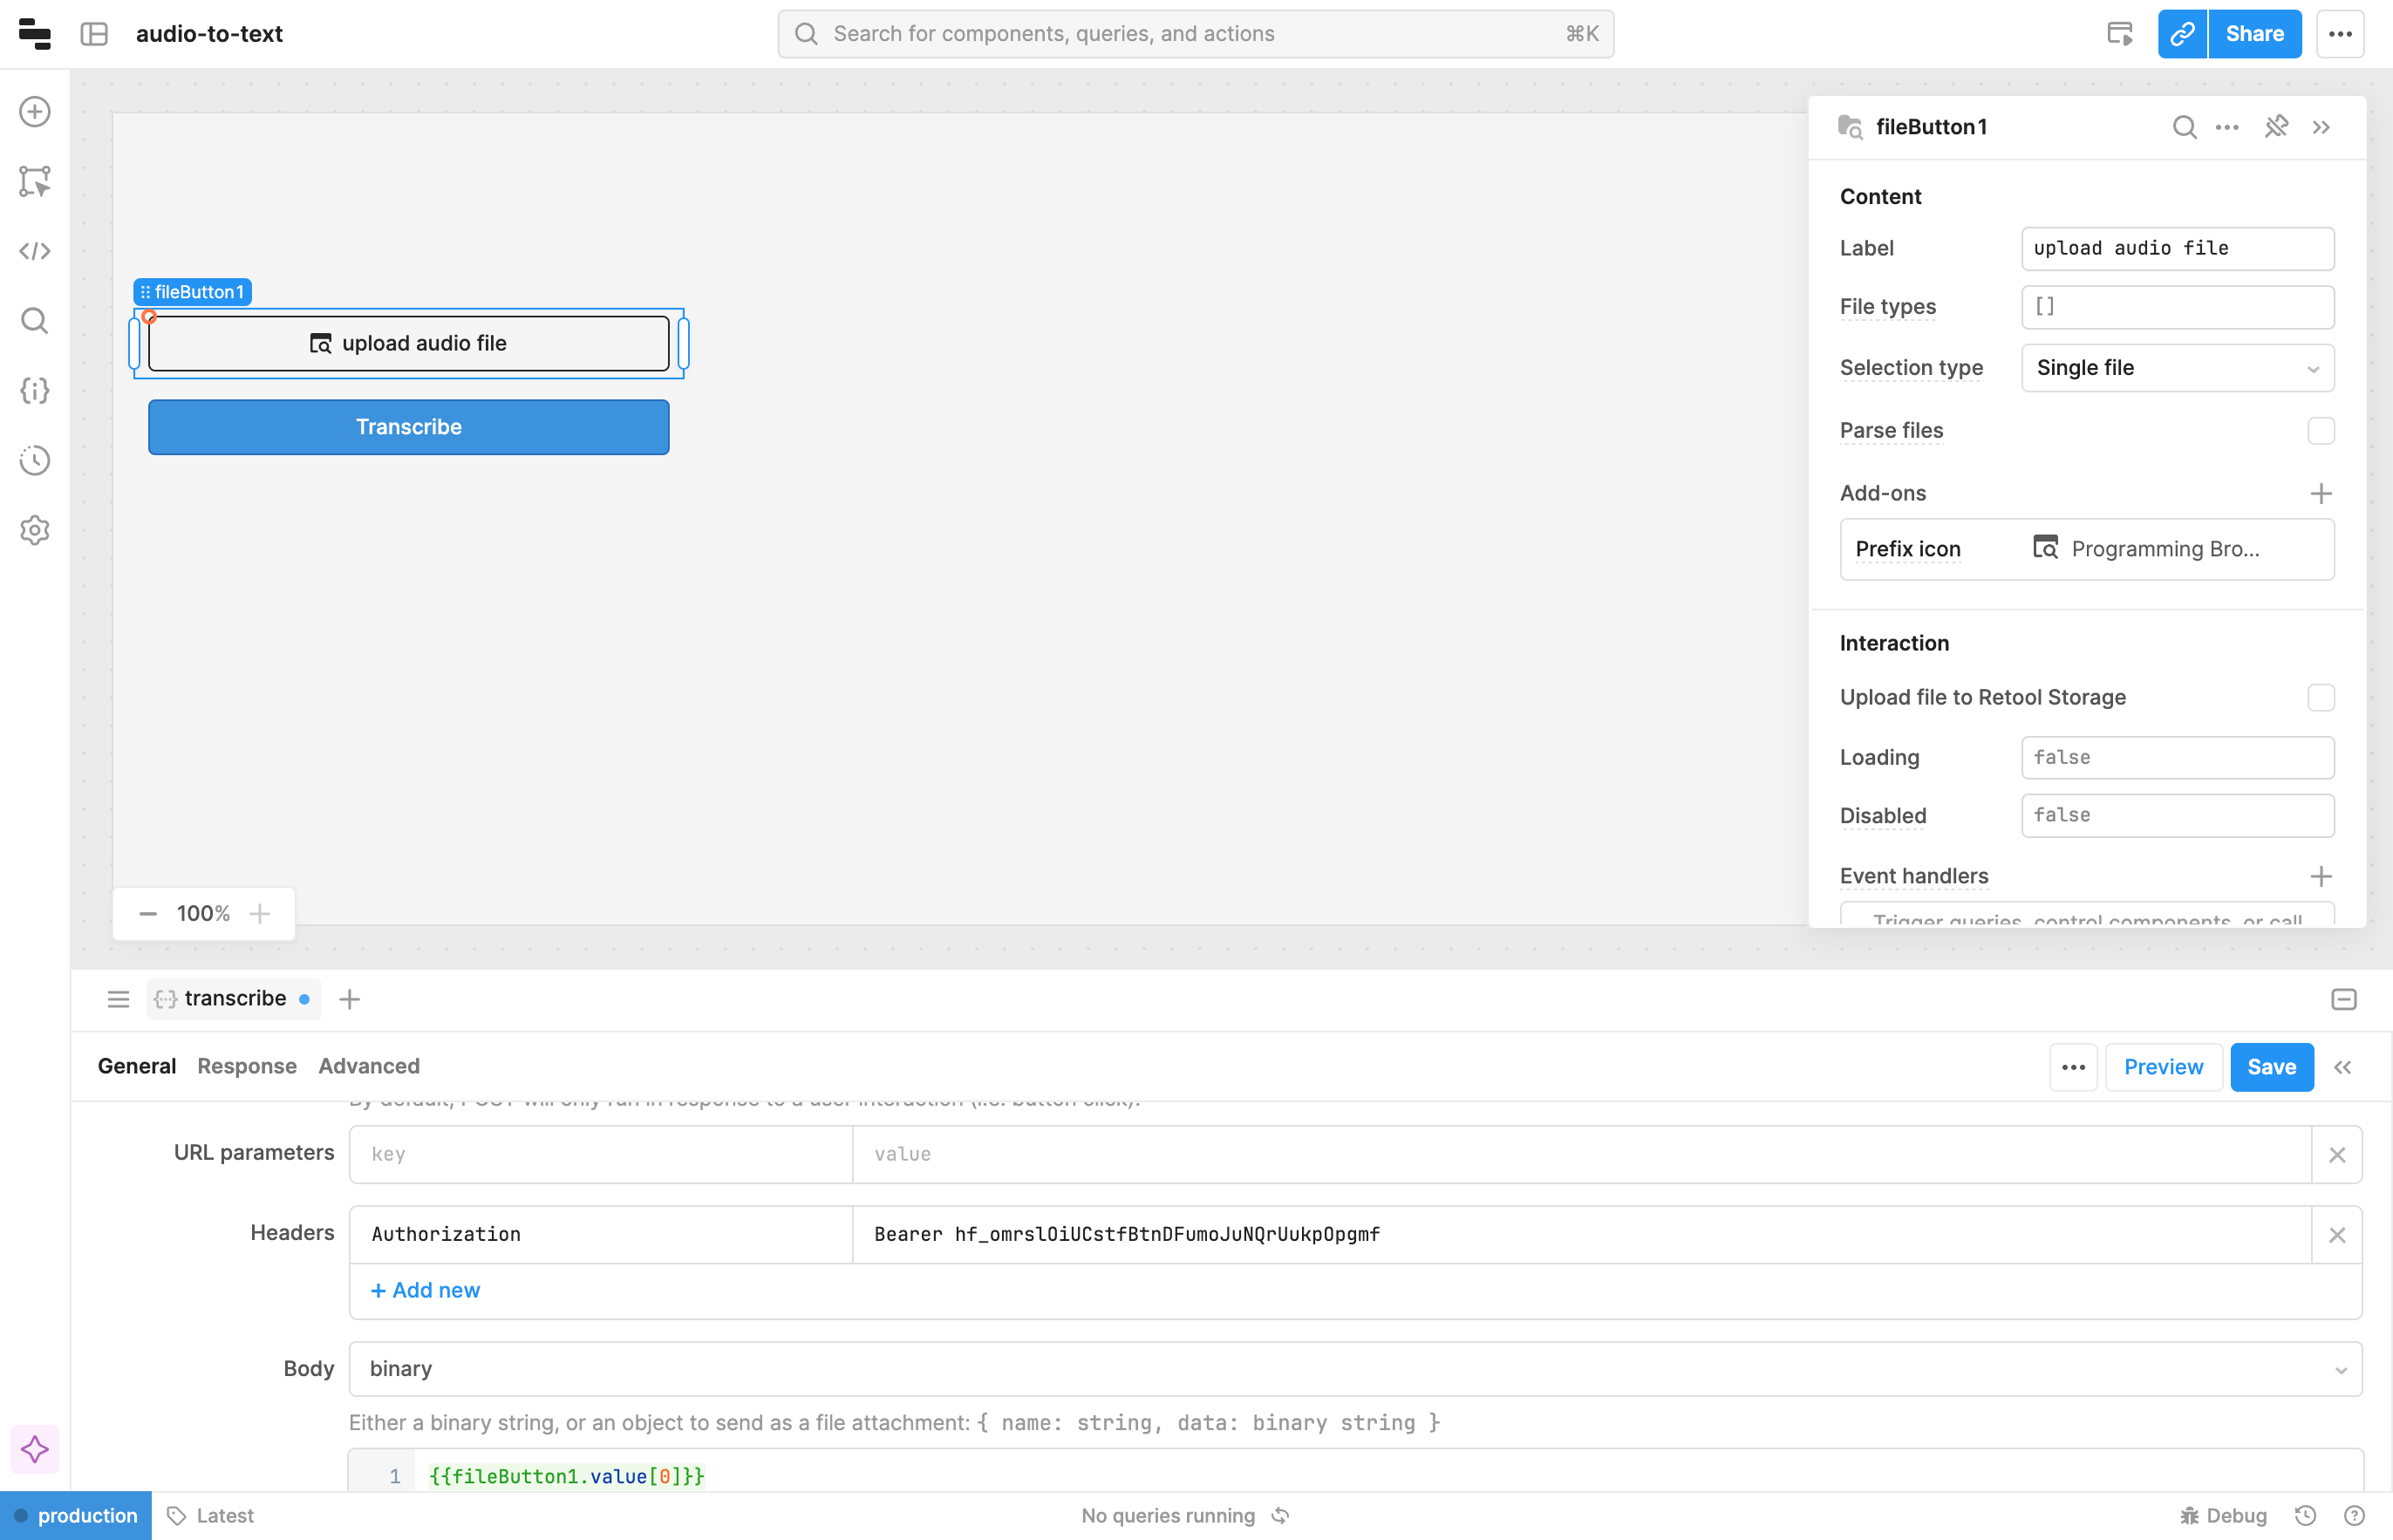Viewport: 2393px width, 1540px height.
Task: Click the Add new header link
Action: coord(426,1290)
